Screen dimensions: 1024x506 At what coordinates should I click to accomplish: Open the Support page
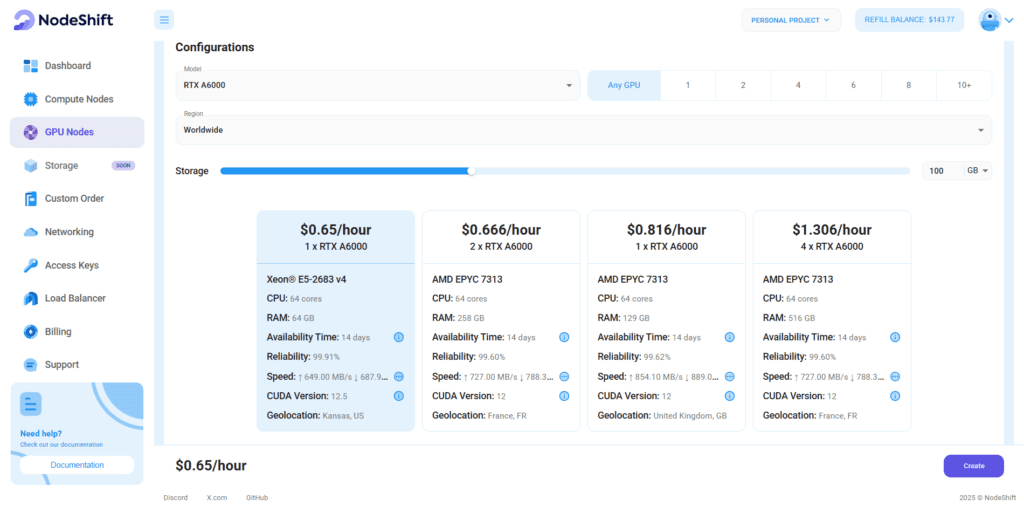[x=77, y=365]
